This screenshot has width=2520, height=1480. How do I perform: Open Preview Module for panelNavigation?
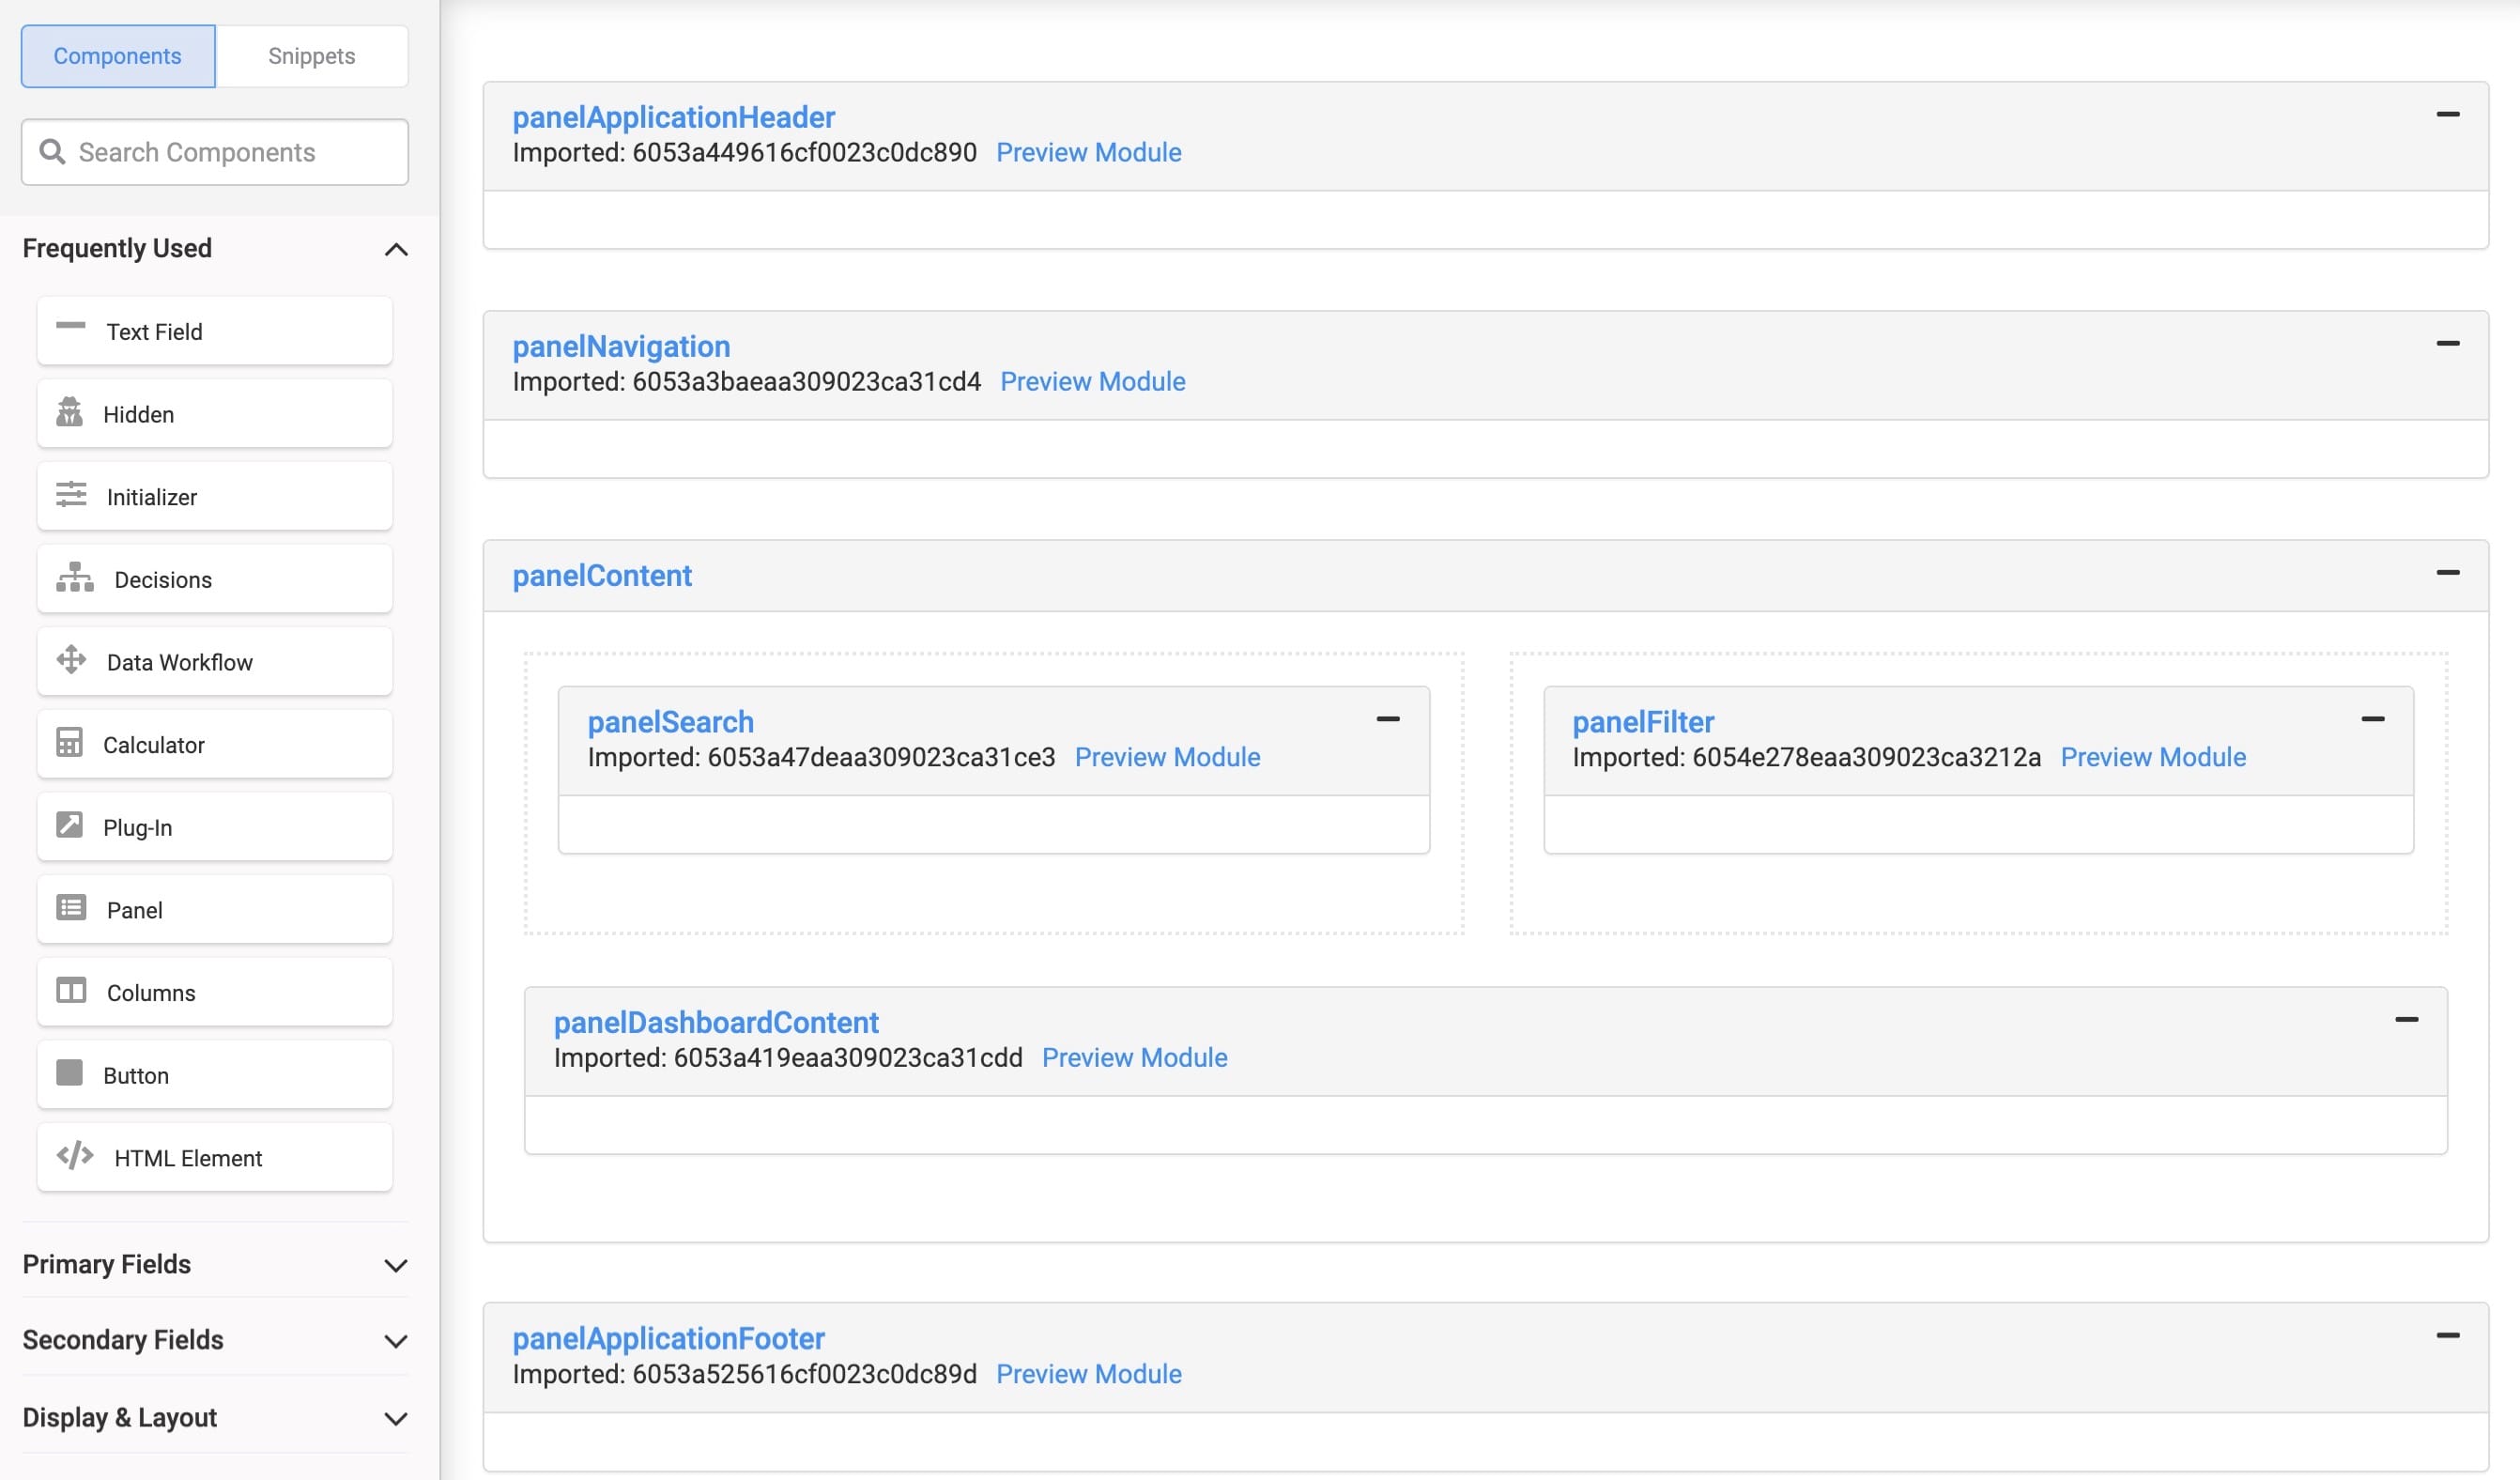(1092, 382)
